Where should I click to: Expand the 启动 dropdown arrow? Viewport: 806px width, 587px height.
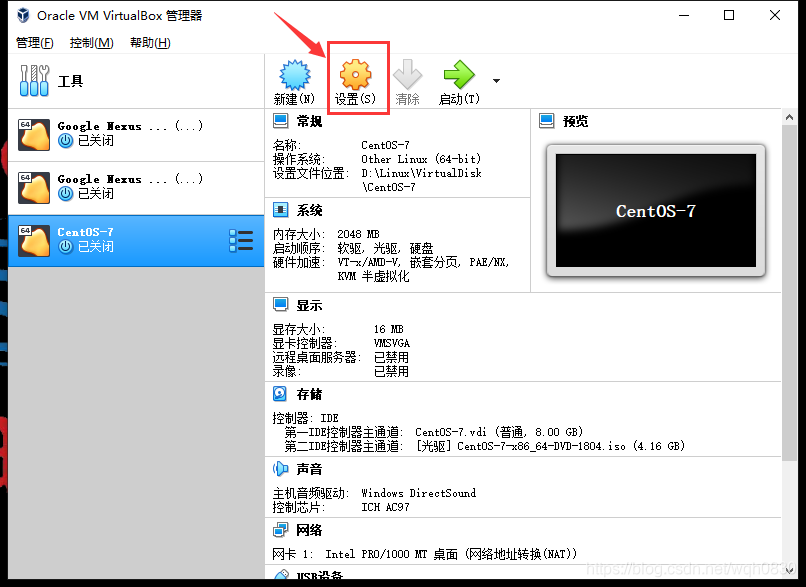[496, 81]
